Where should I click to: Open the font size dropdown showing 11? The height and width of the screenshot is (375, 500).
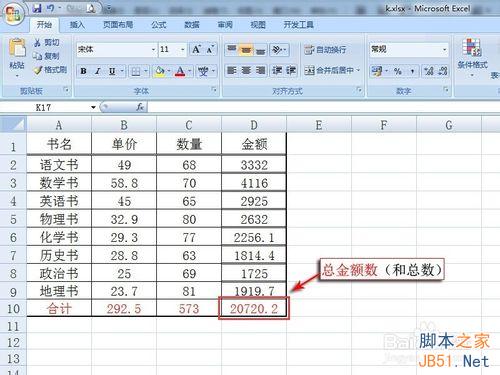[183, 50]
